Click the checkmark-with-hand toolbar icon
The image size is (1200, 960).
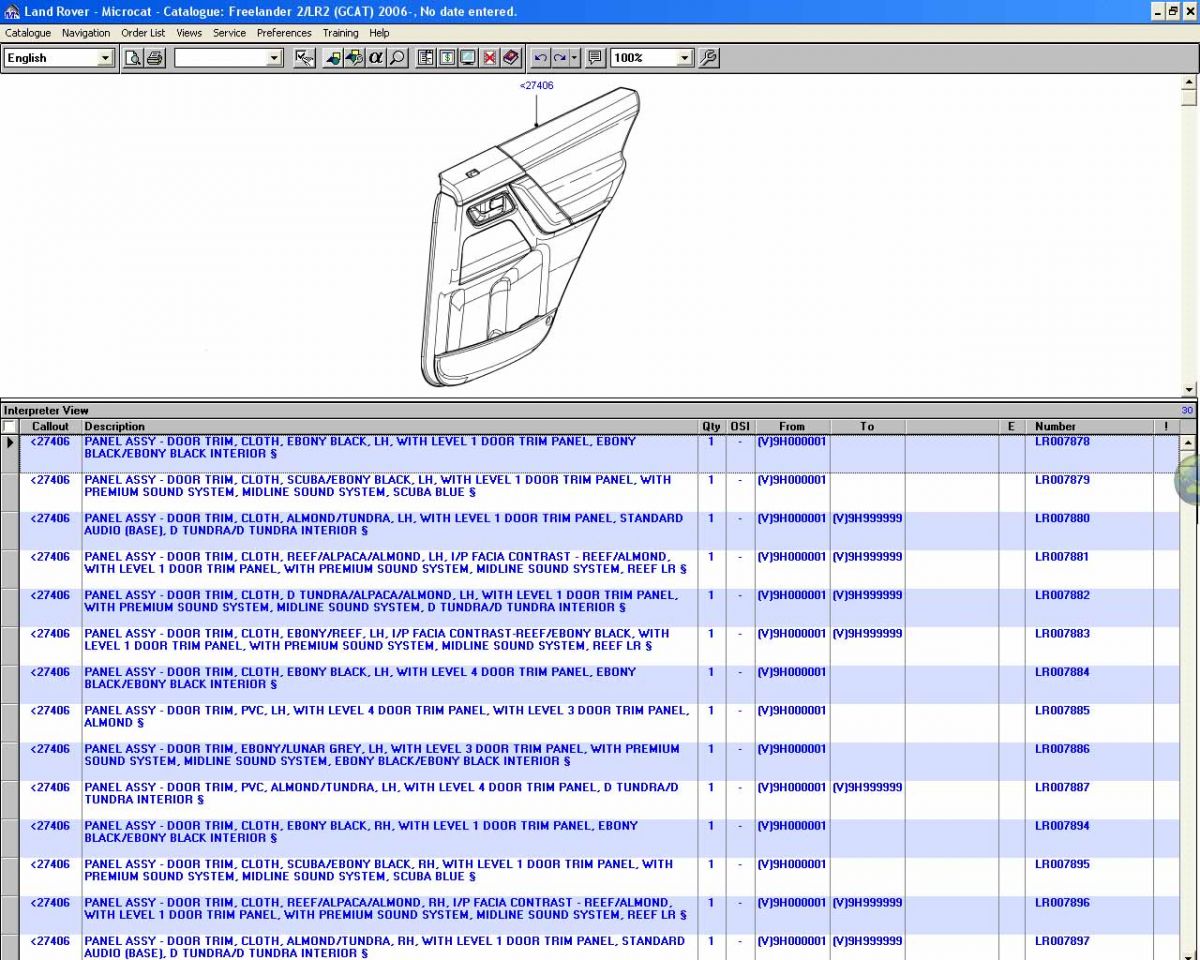point(305,58)
